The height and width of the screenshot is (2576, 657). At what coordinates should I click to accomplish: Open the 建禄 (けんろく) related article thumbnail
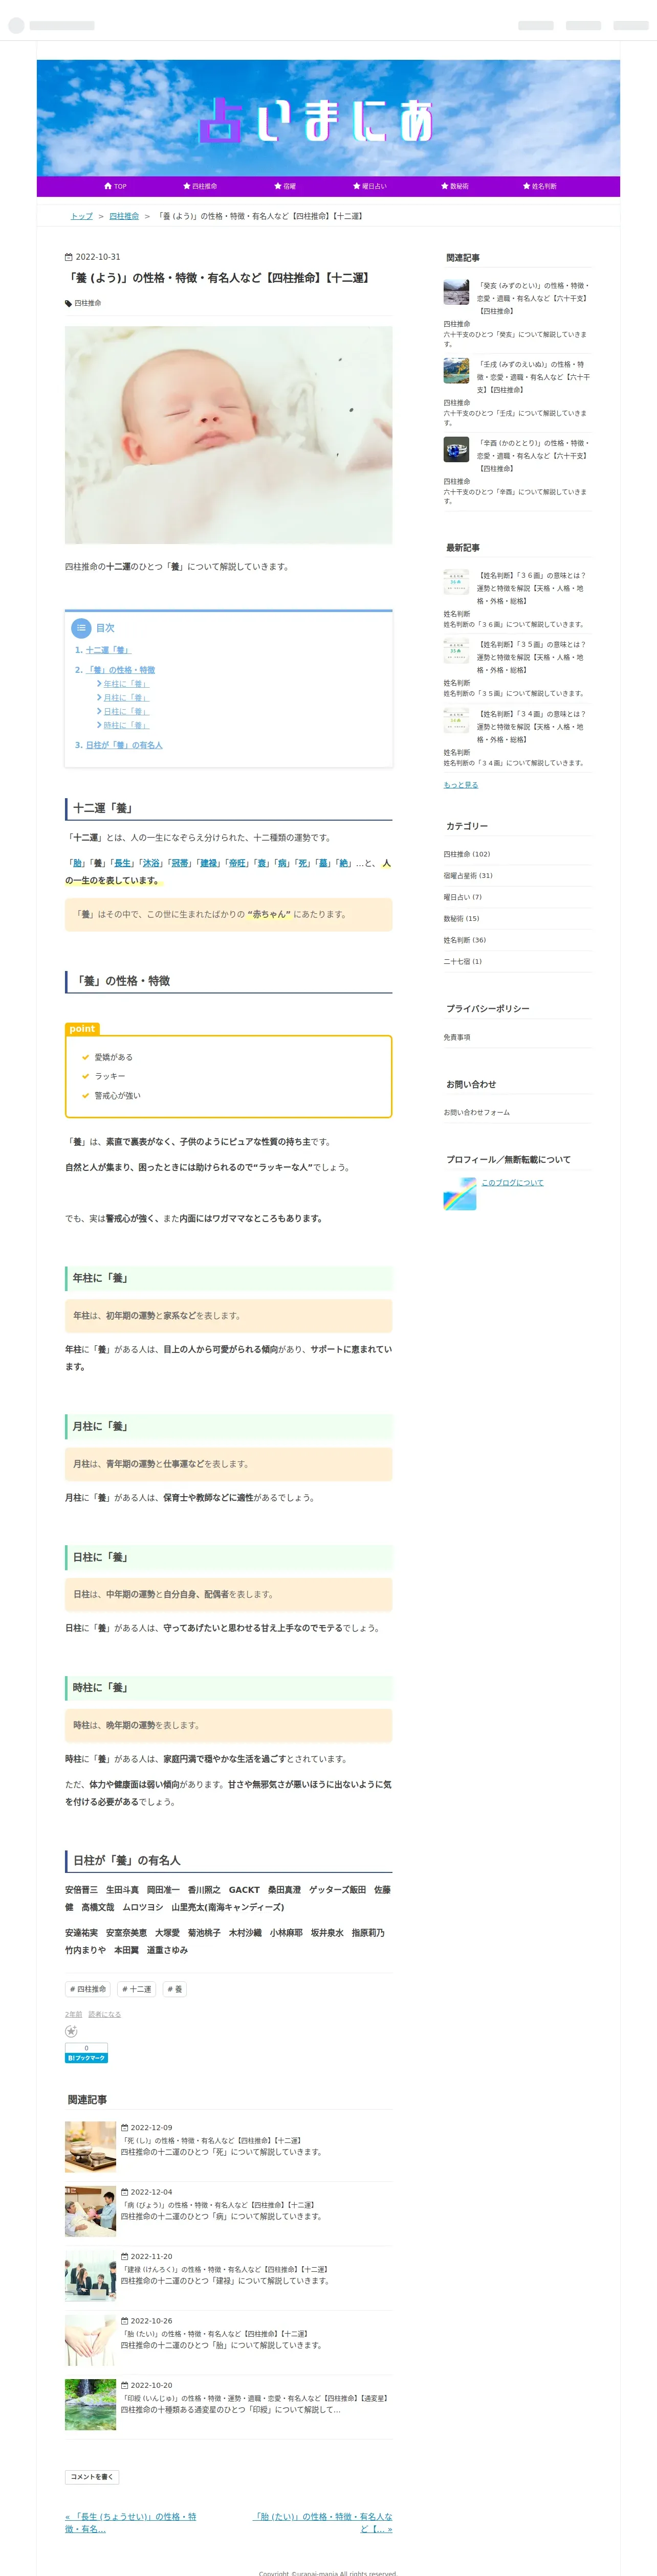(90, 2276)
